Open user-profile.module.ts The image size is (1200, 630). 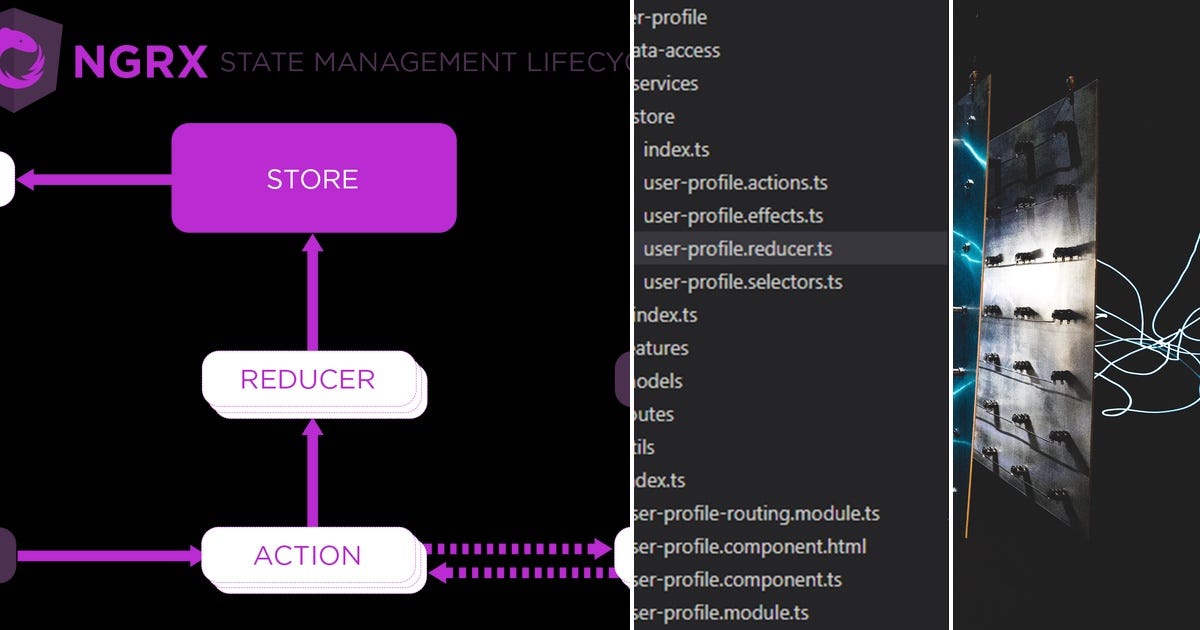click(x=716, y=611)
